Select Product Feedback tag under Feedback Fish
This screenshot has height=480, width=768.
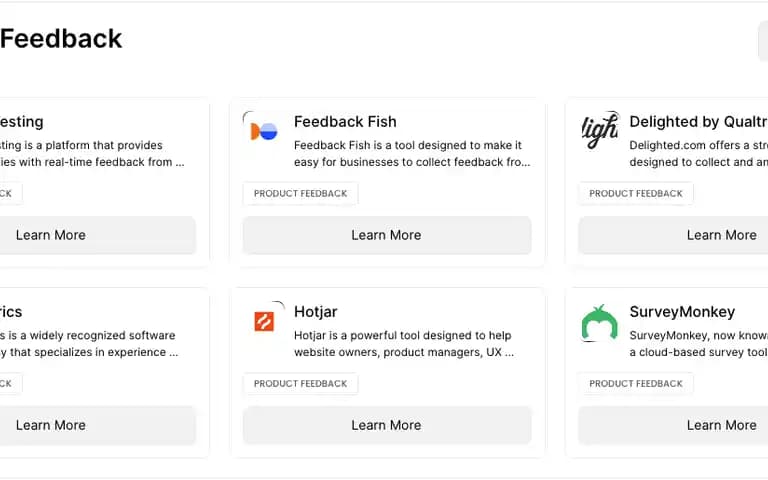click(x=300, y=193)
